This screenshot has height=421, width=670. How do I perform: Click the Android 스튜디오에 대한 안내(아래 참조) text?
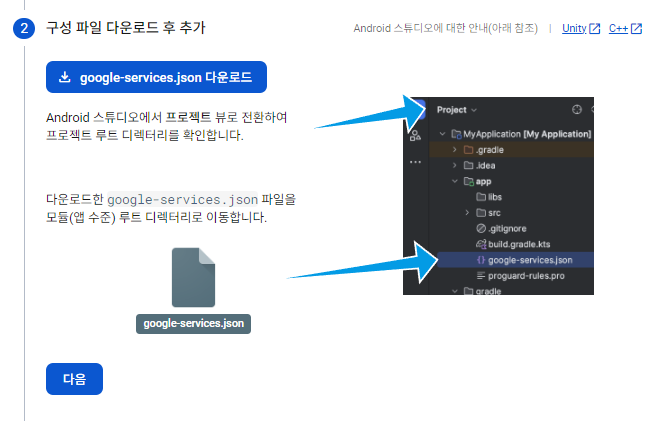click(445, 29)
